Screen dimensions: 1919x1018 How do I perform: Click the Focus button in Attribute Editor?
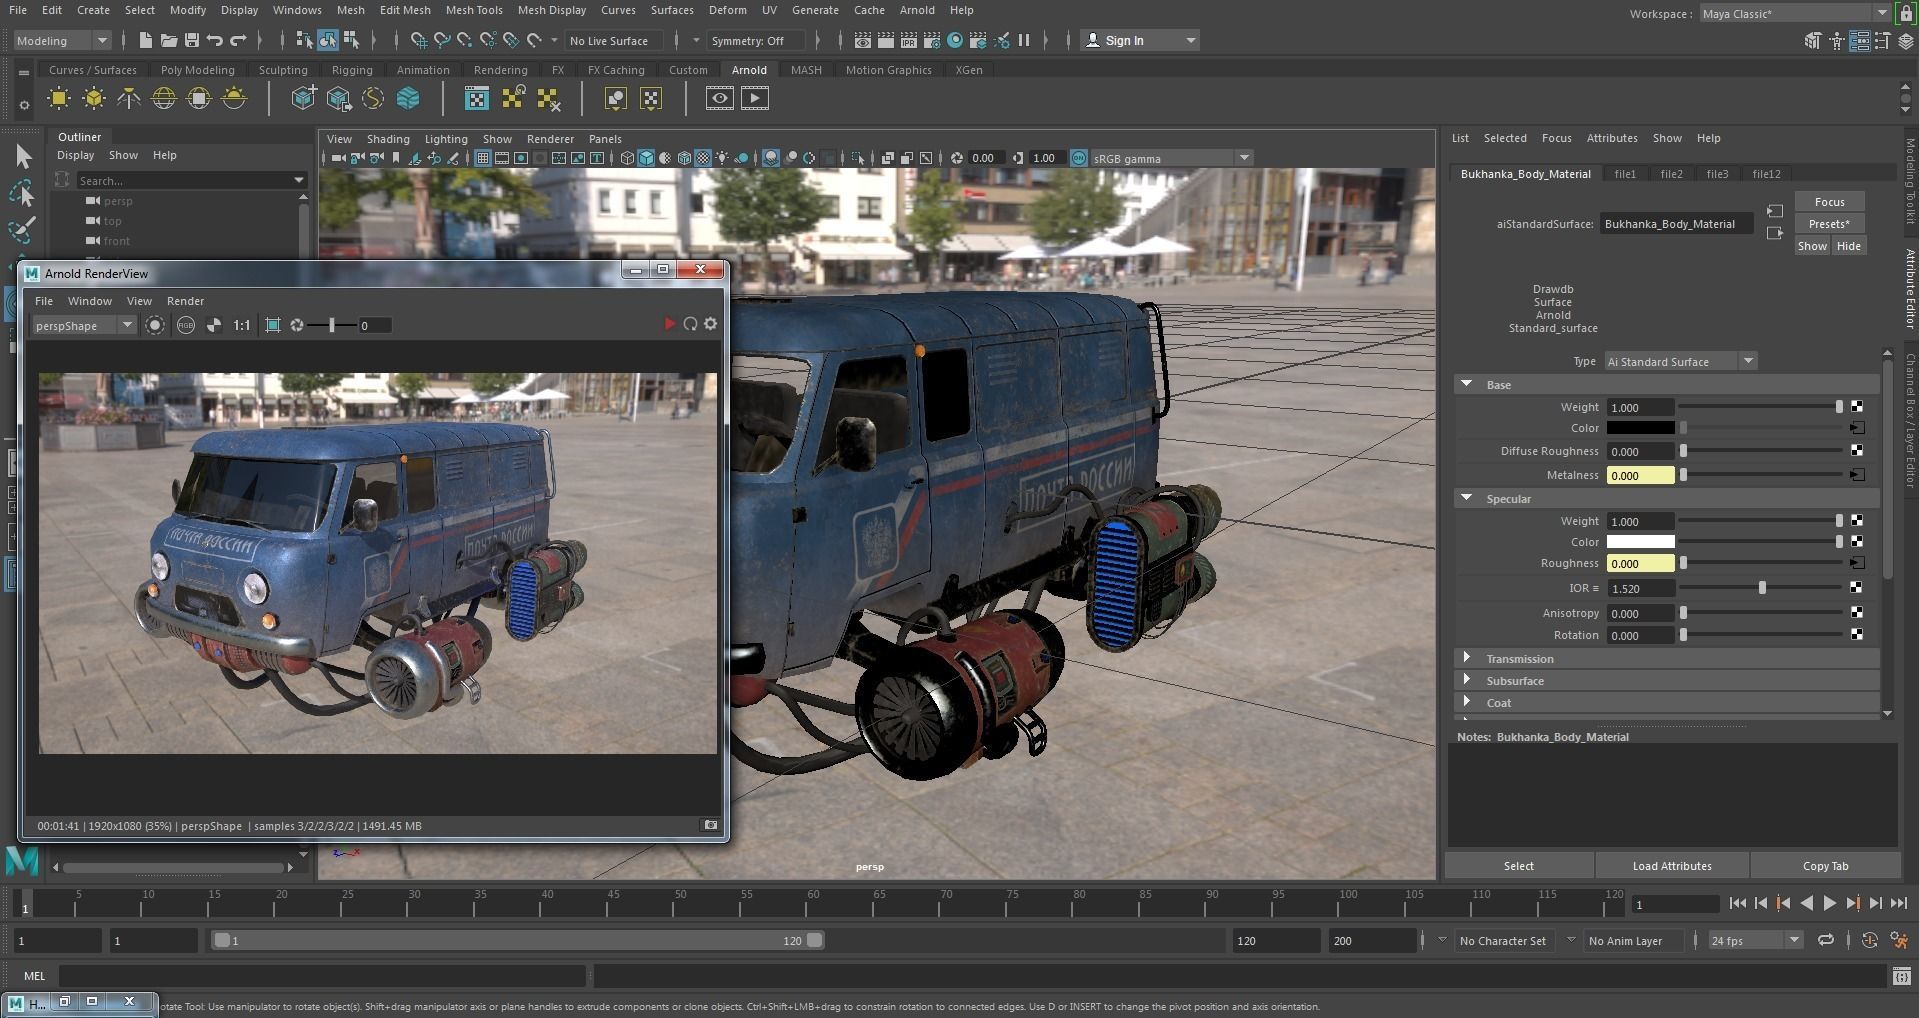pyautogui.click(x=1829, y=202)
